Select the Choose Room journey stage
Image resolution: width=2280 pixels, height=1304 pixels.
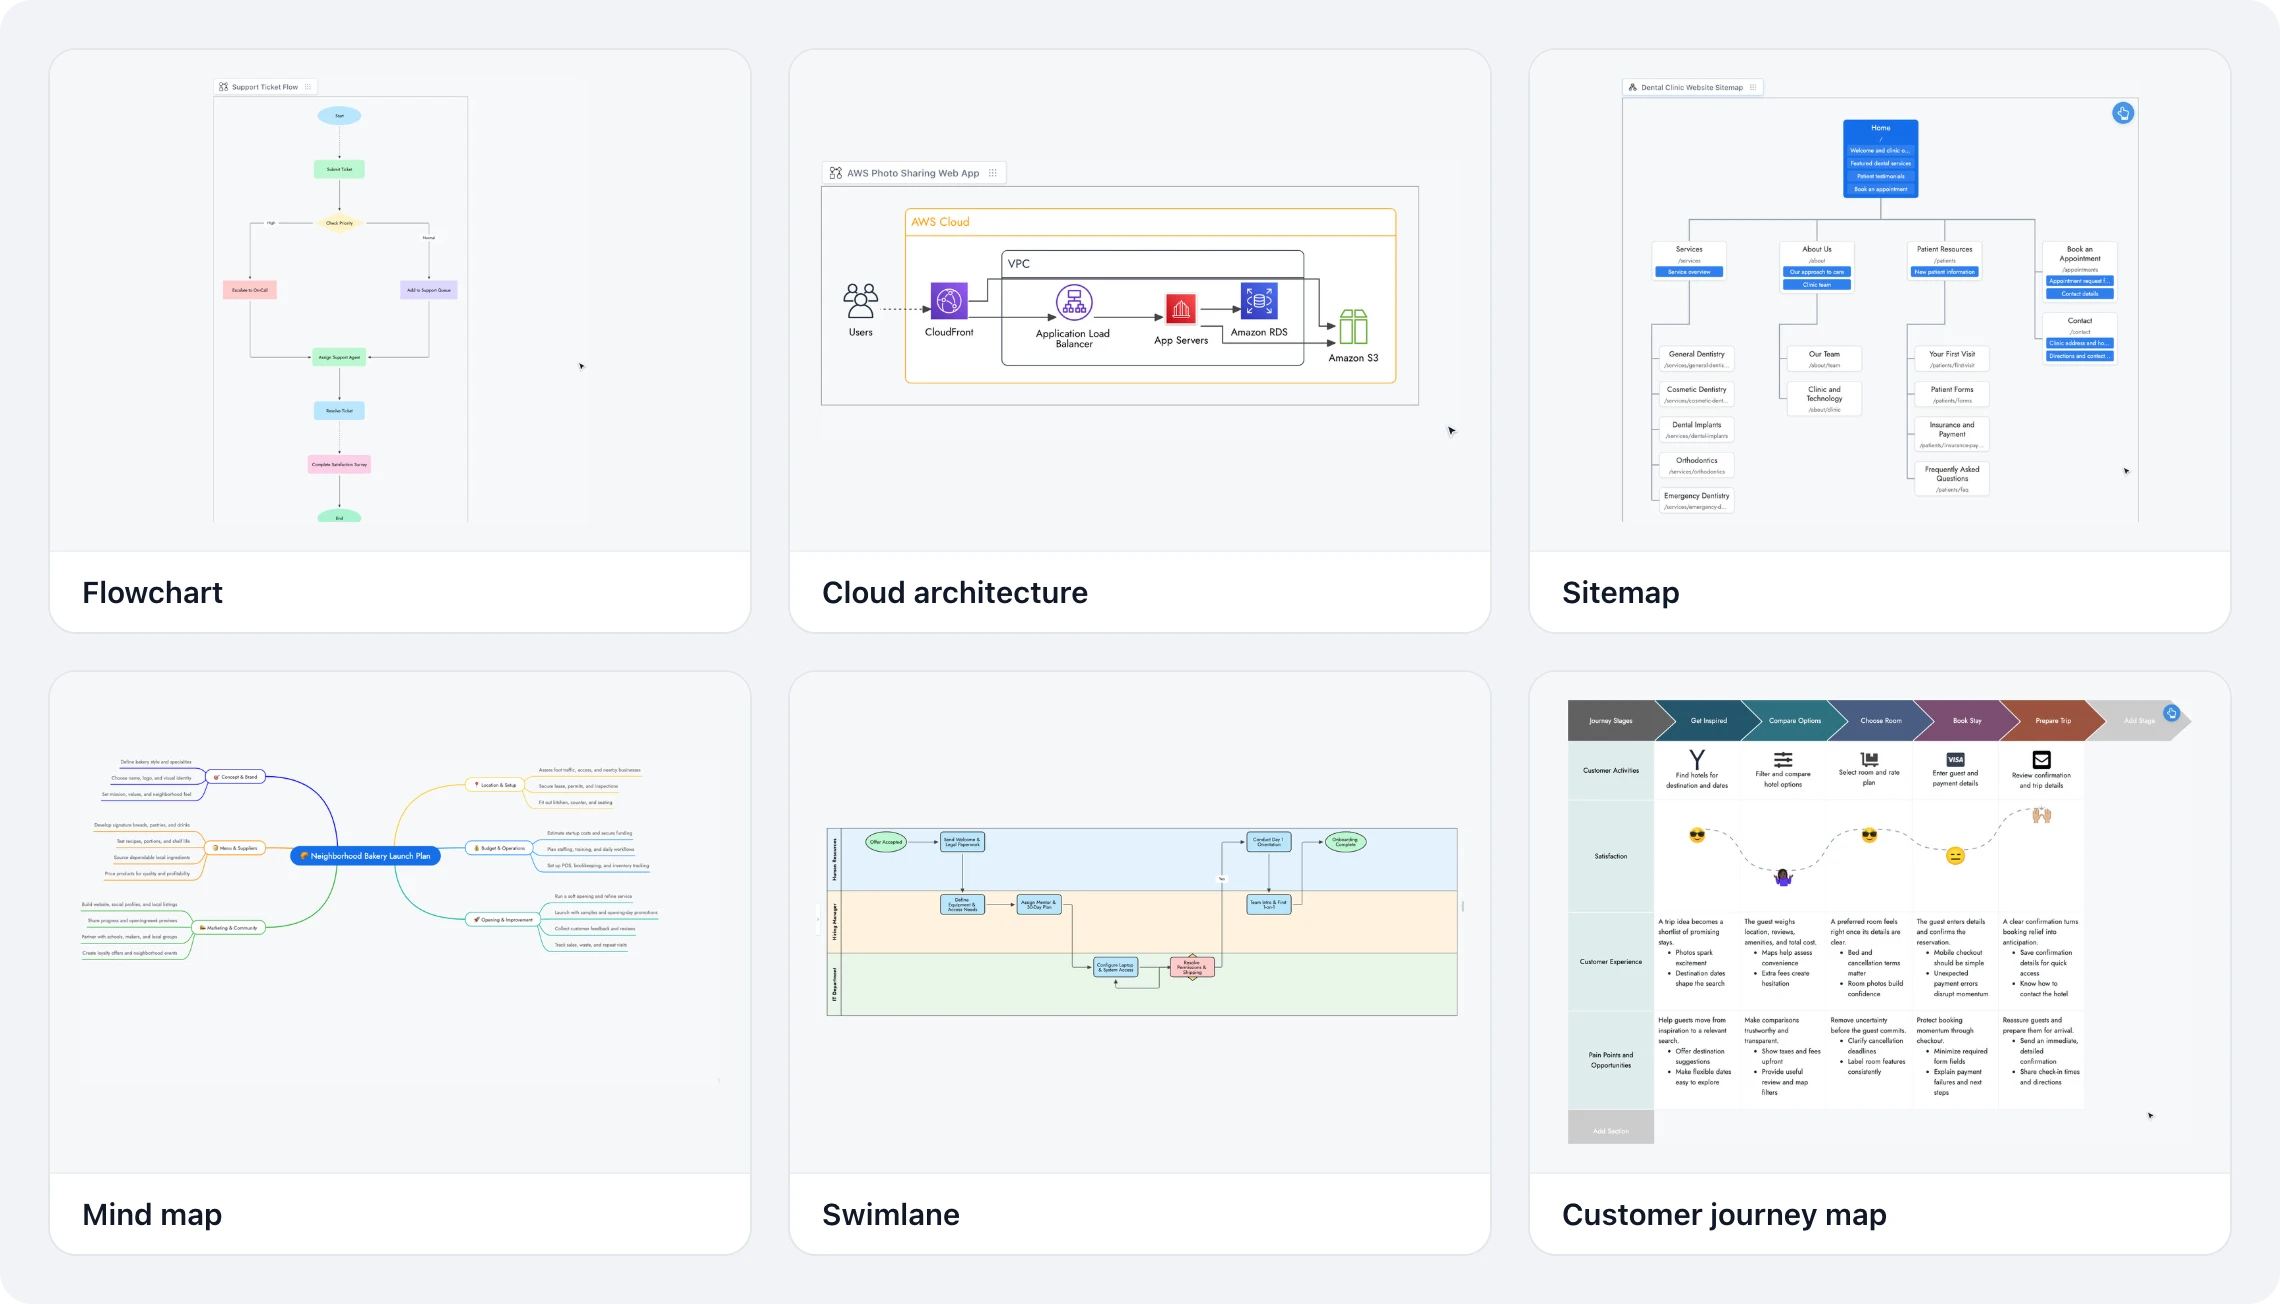click(1881, 721)
